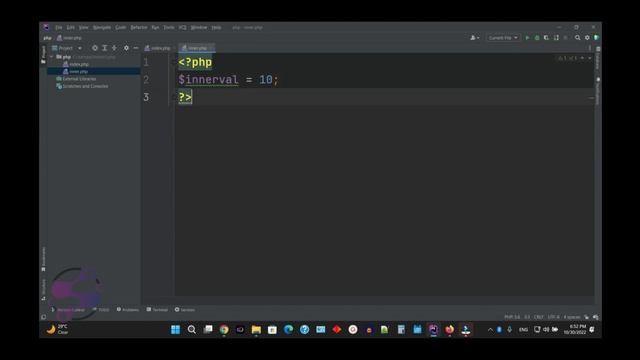Open the Edit menu

71,27
